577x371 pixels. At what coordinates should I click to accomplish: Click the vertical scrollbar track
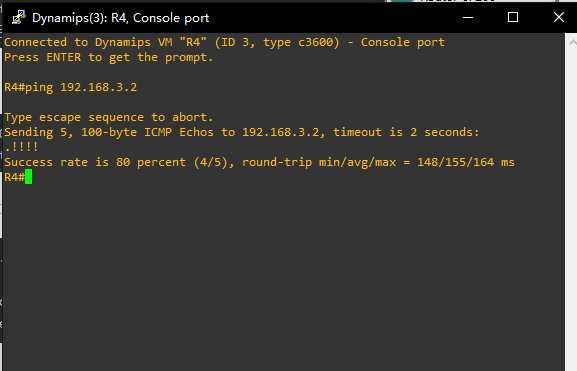pos(571,210)
